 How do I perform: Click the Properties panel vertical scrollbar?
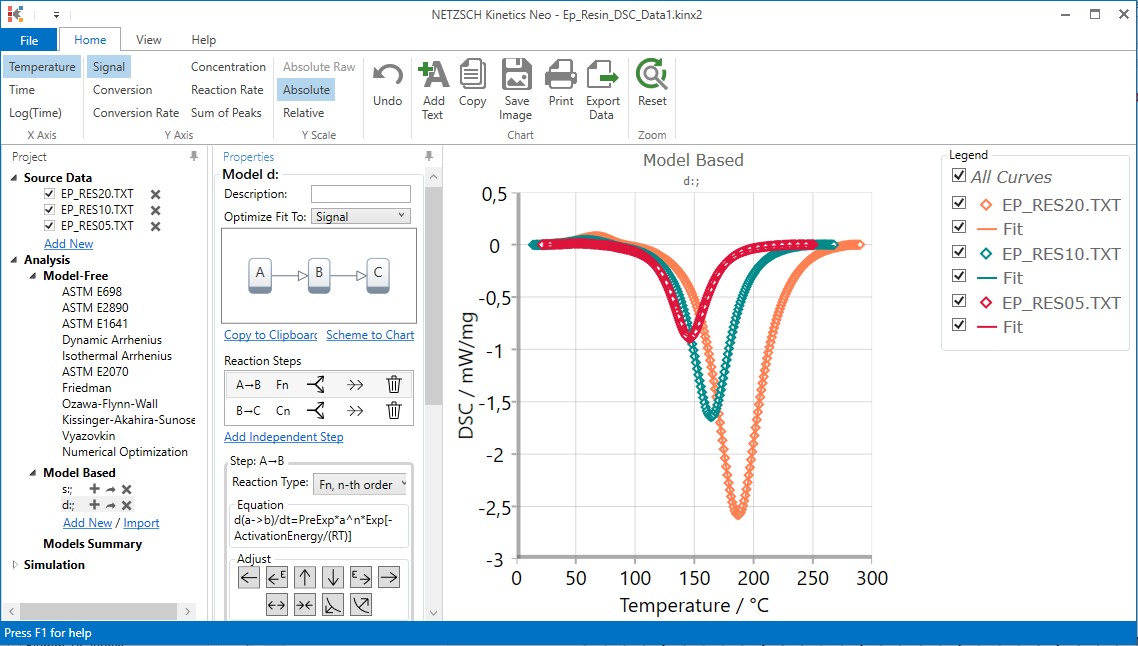tap(433, 300)
